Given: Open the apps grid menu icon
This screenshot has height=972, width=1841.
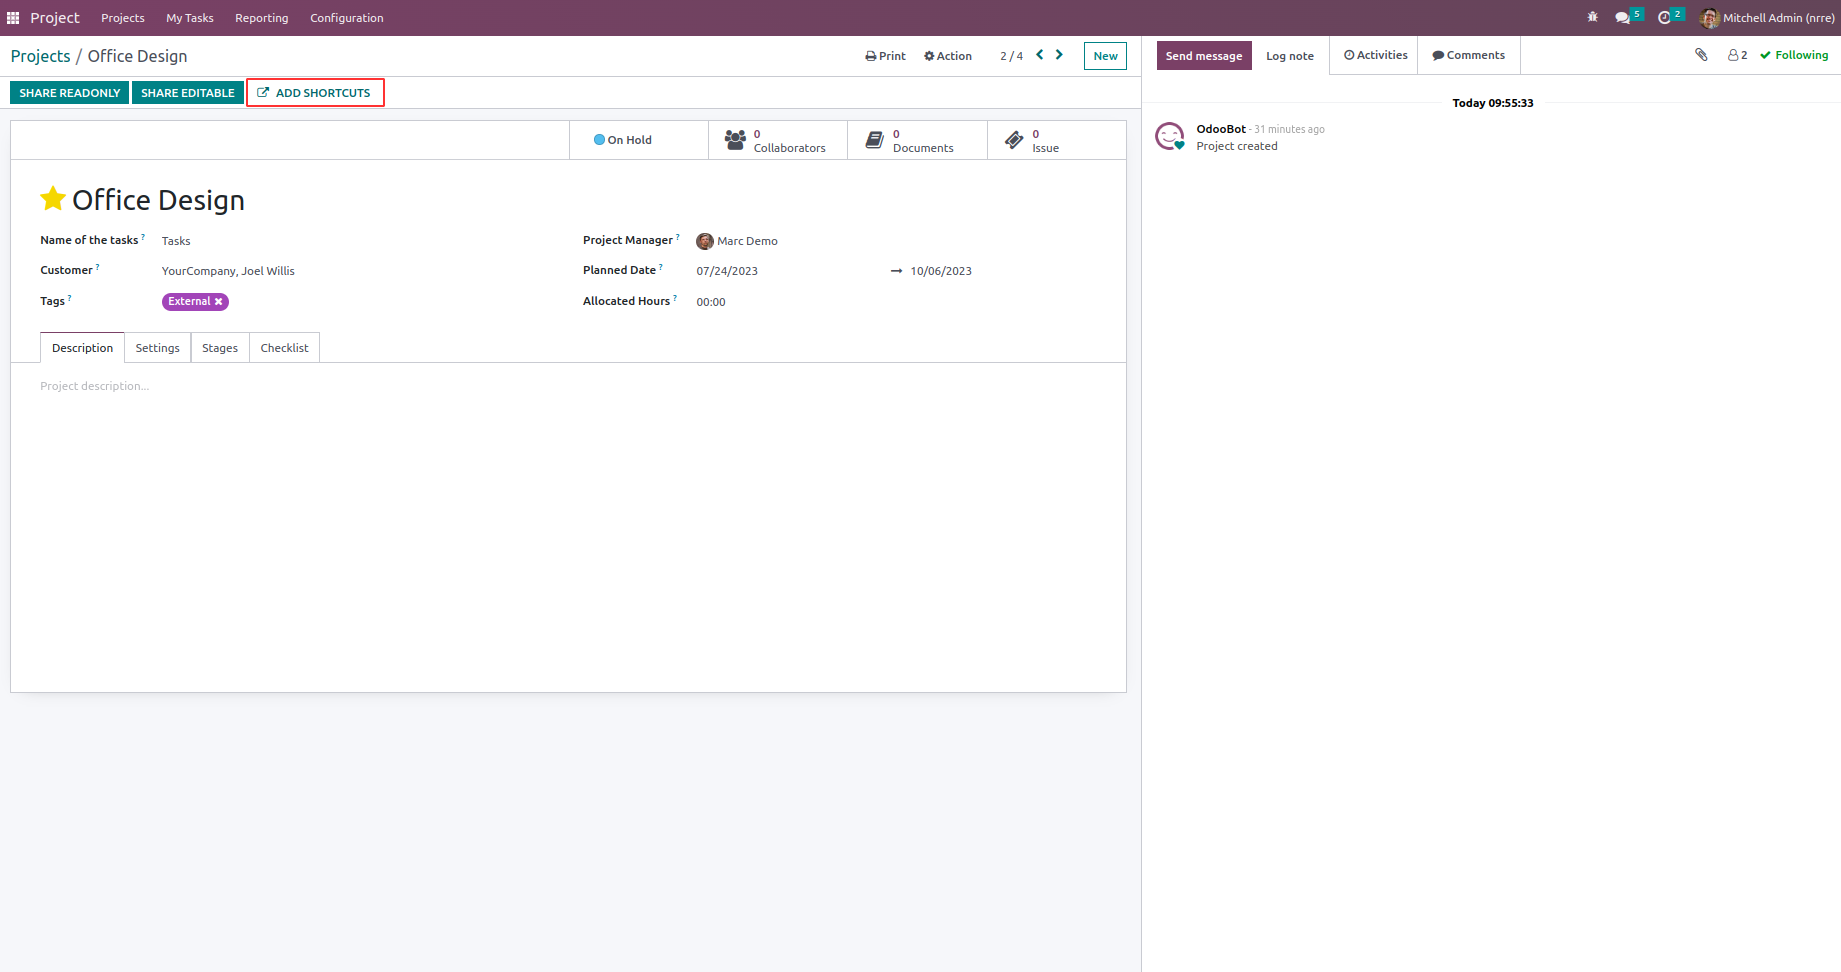Looking at the screenshot, I should click(13, 18).
